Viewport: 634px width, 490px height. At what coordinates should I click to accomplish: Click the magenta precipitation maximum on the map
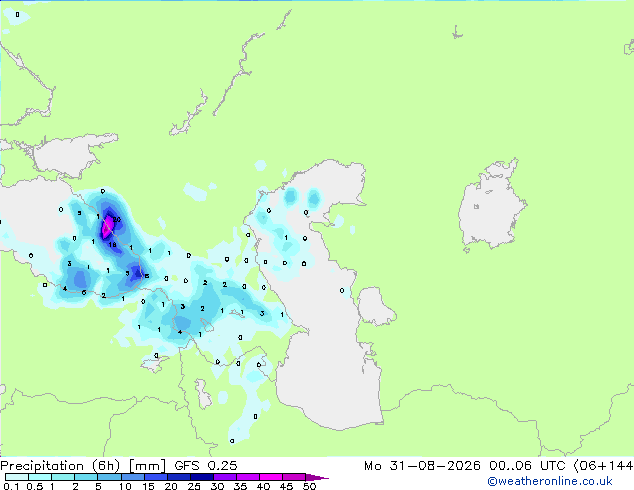107,227
